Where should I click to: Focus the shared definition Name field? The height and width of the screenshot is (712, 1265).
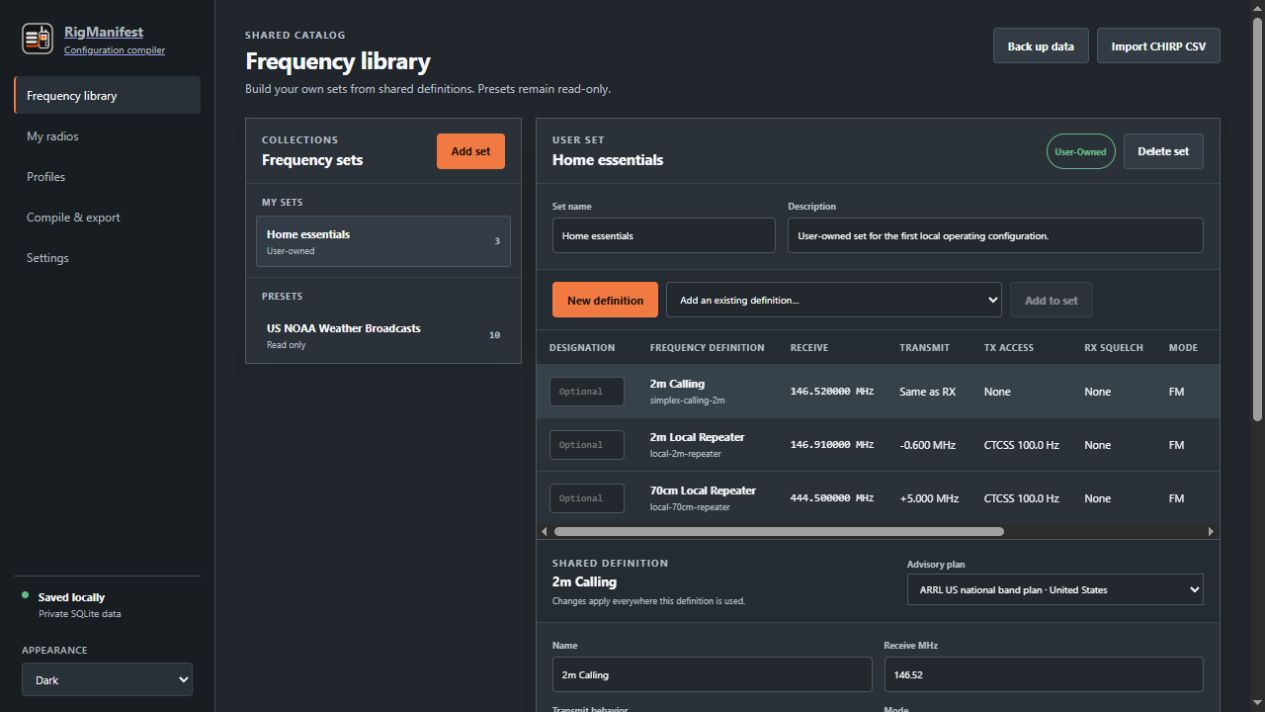712,675
